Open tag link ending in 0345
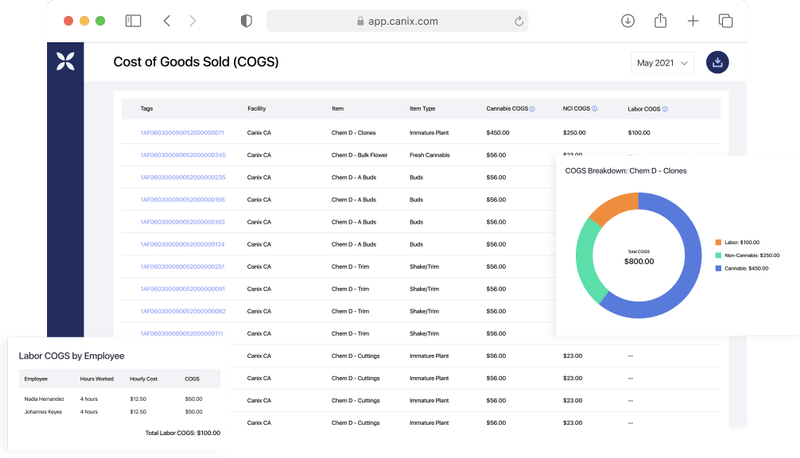800x458 pixels. coord(183,155)
